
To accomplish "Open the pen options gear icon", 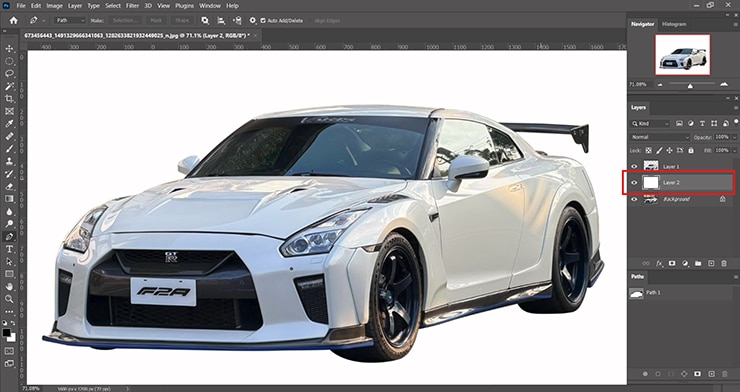I will pyautogui.click(x=253, y=20).
